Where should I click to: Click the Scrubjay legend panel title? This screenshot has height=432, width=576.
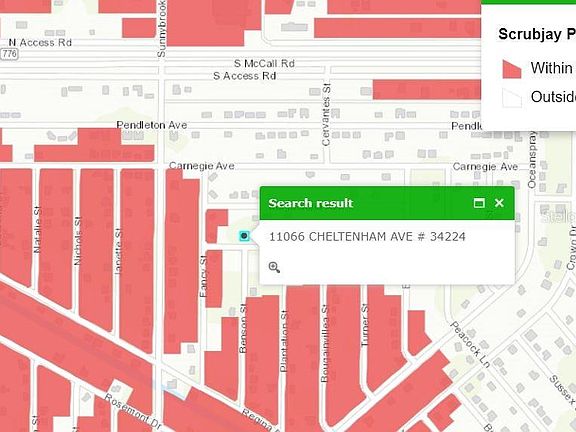(537, 34)
